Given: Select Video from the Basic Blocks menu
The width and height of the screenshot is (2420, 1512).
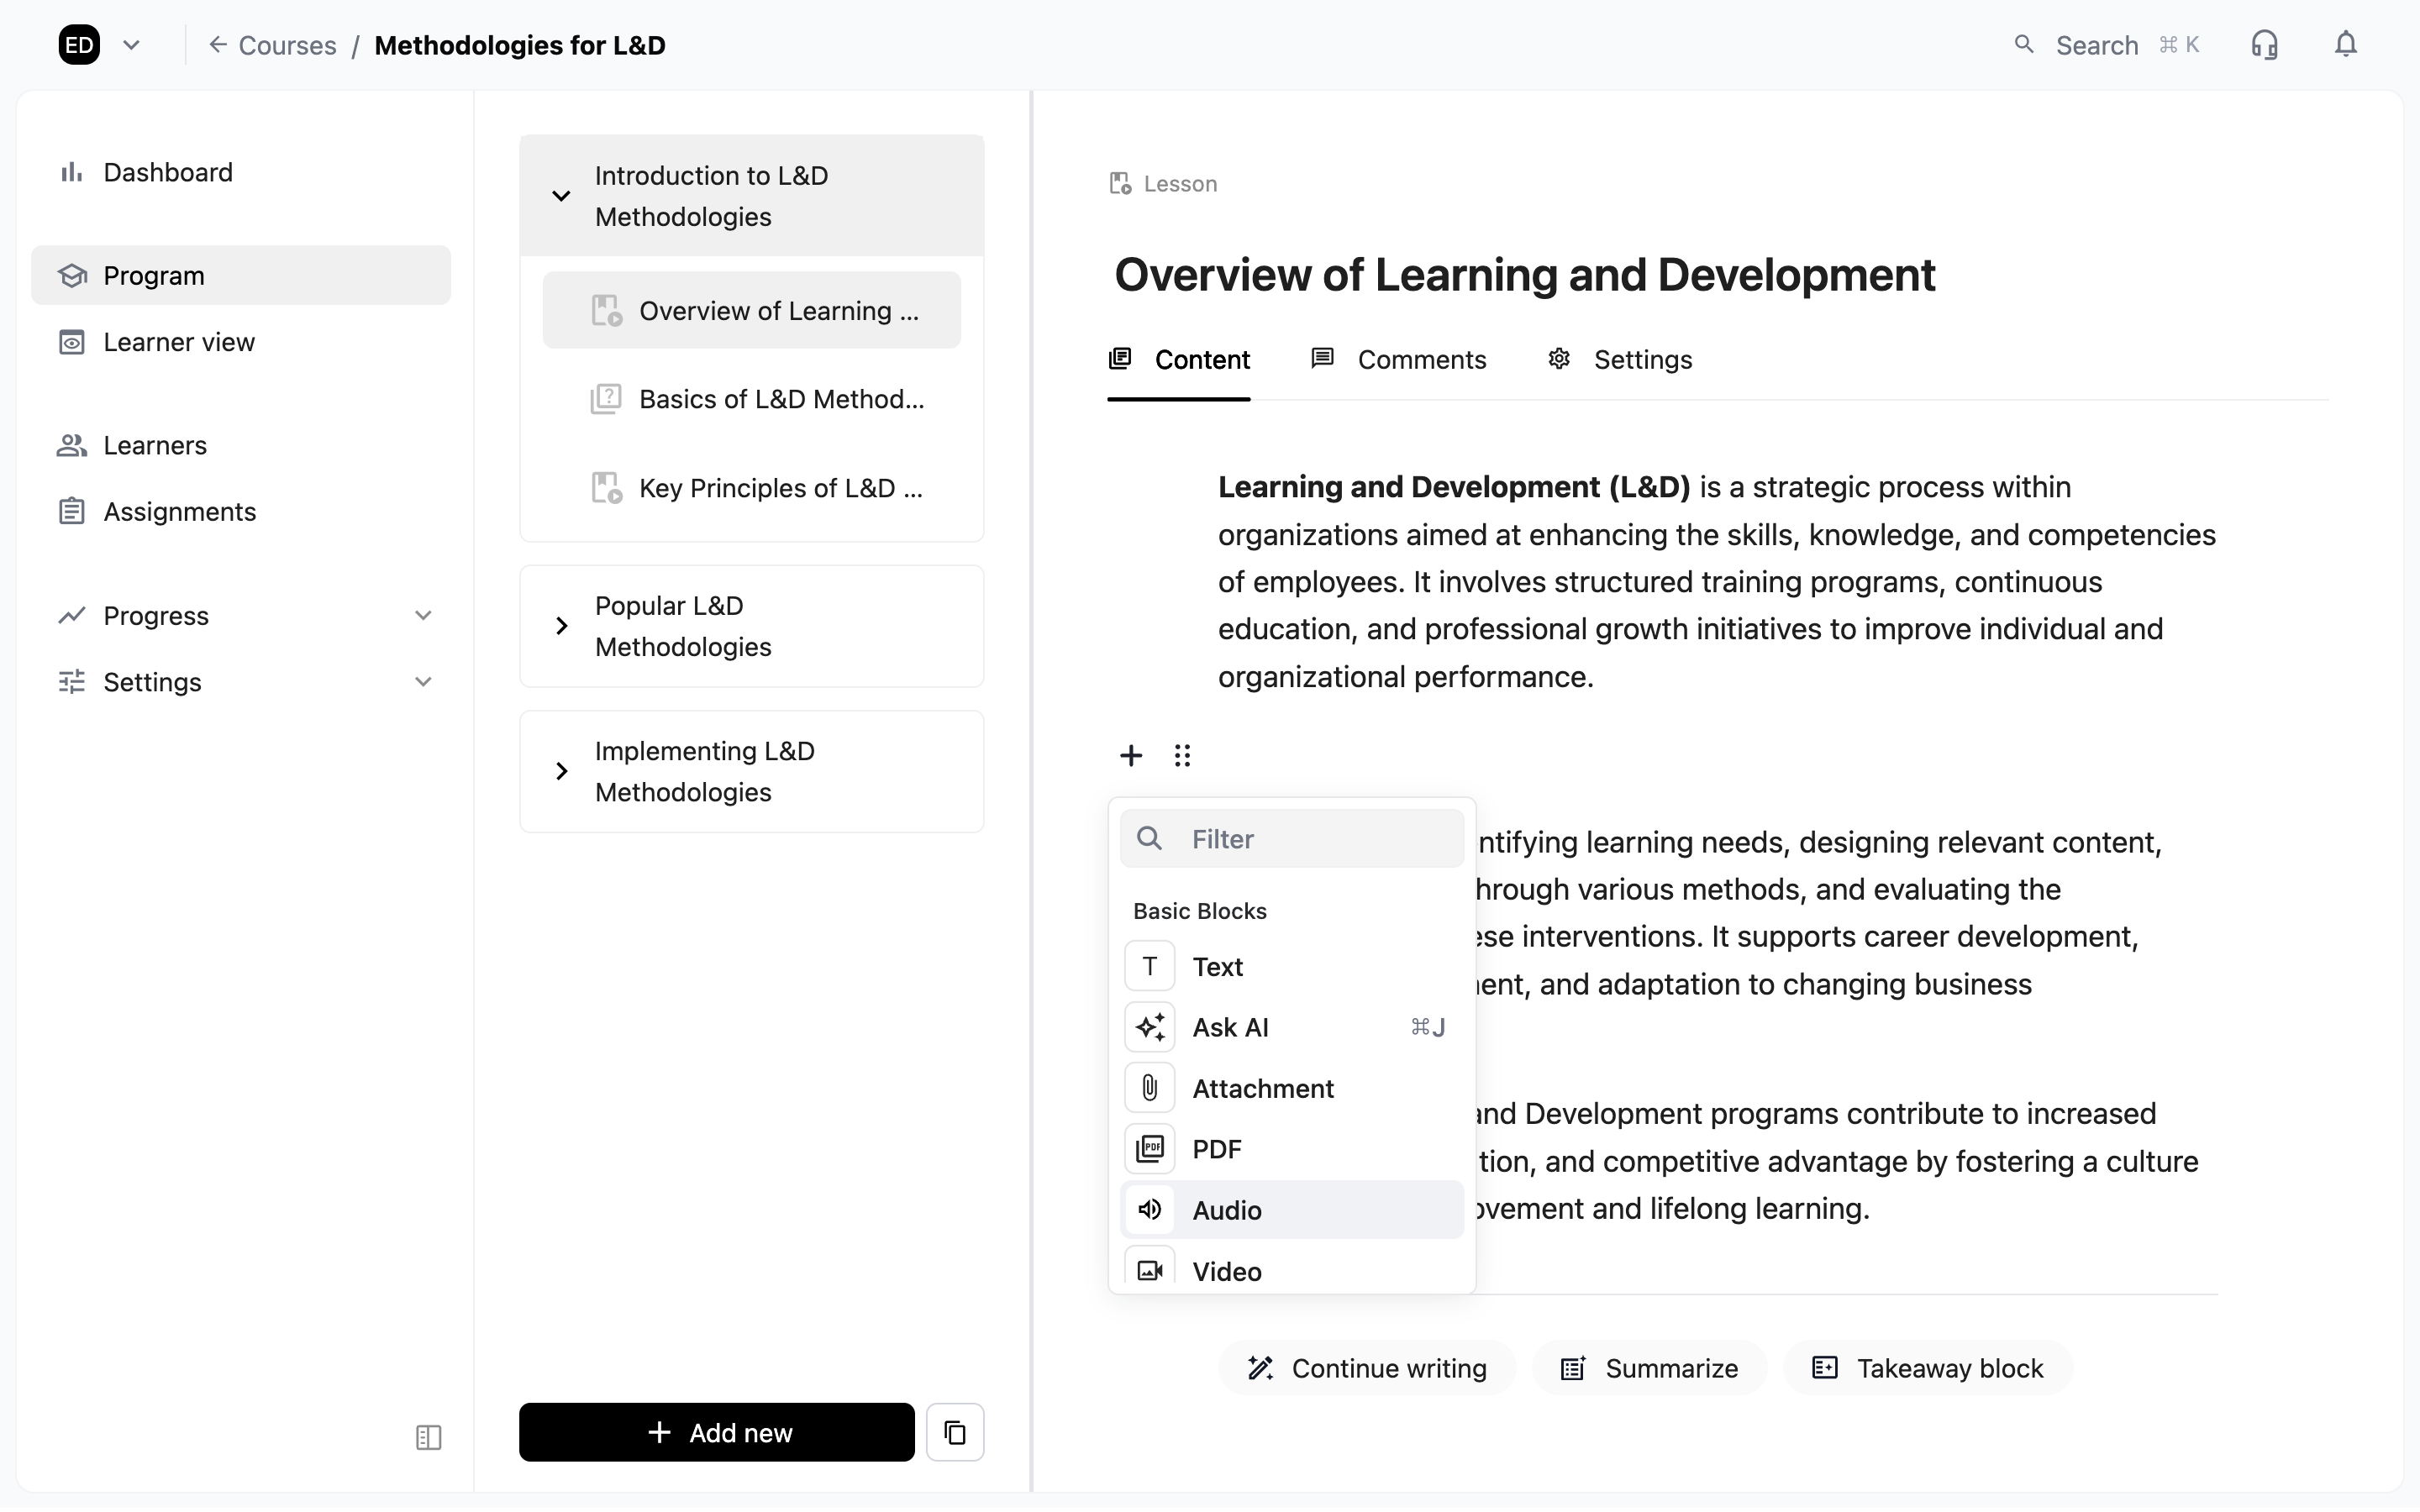Looking at the screenshot, I should (1227, 1270).
